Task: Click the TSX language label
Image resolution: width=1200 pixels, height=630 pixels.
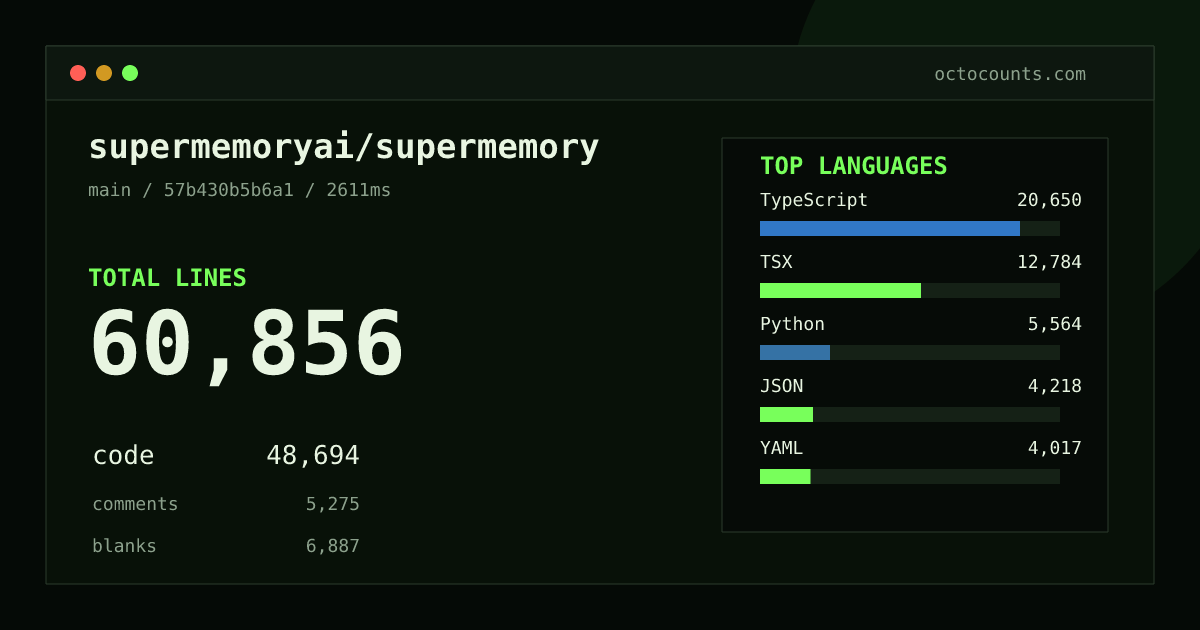Action: click(776, 262)
